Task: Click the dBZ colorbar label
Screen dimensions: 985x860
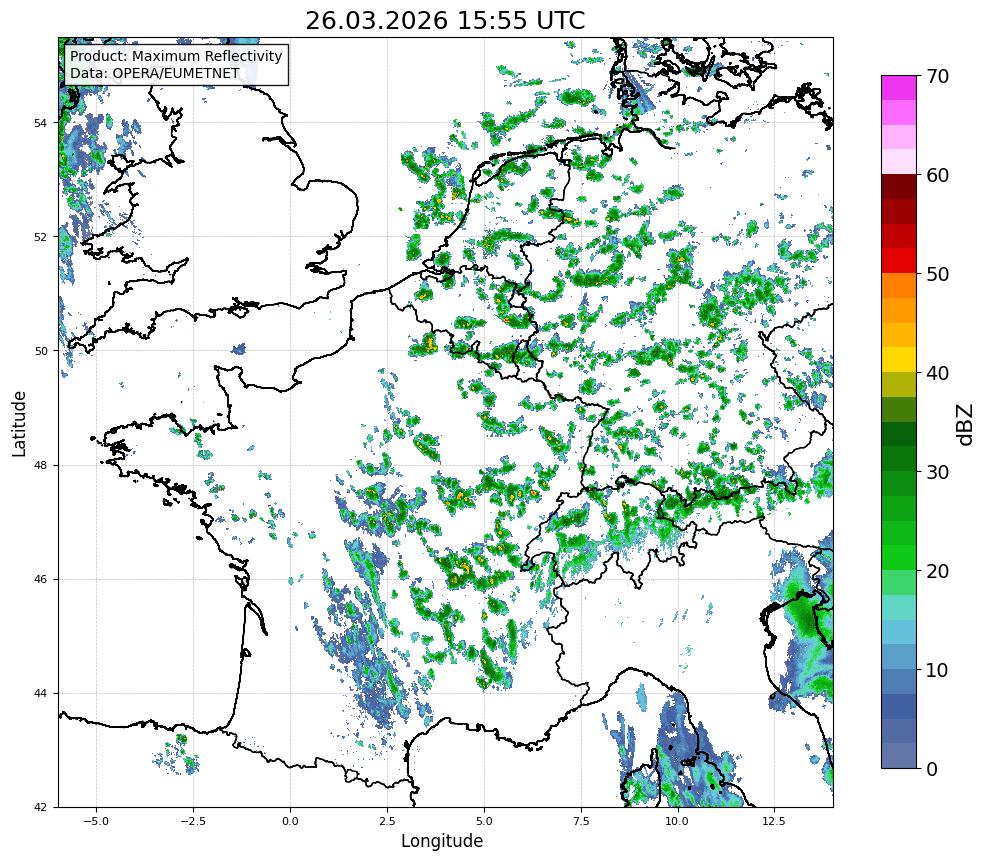Action: click(966, 425)
